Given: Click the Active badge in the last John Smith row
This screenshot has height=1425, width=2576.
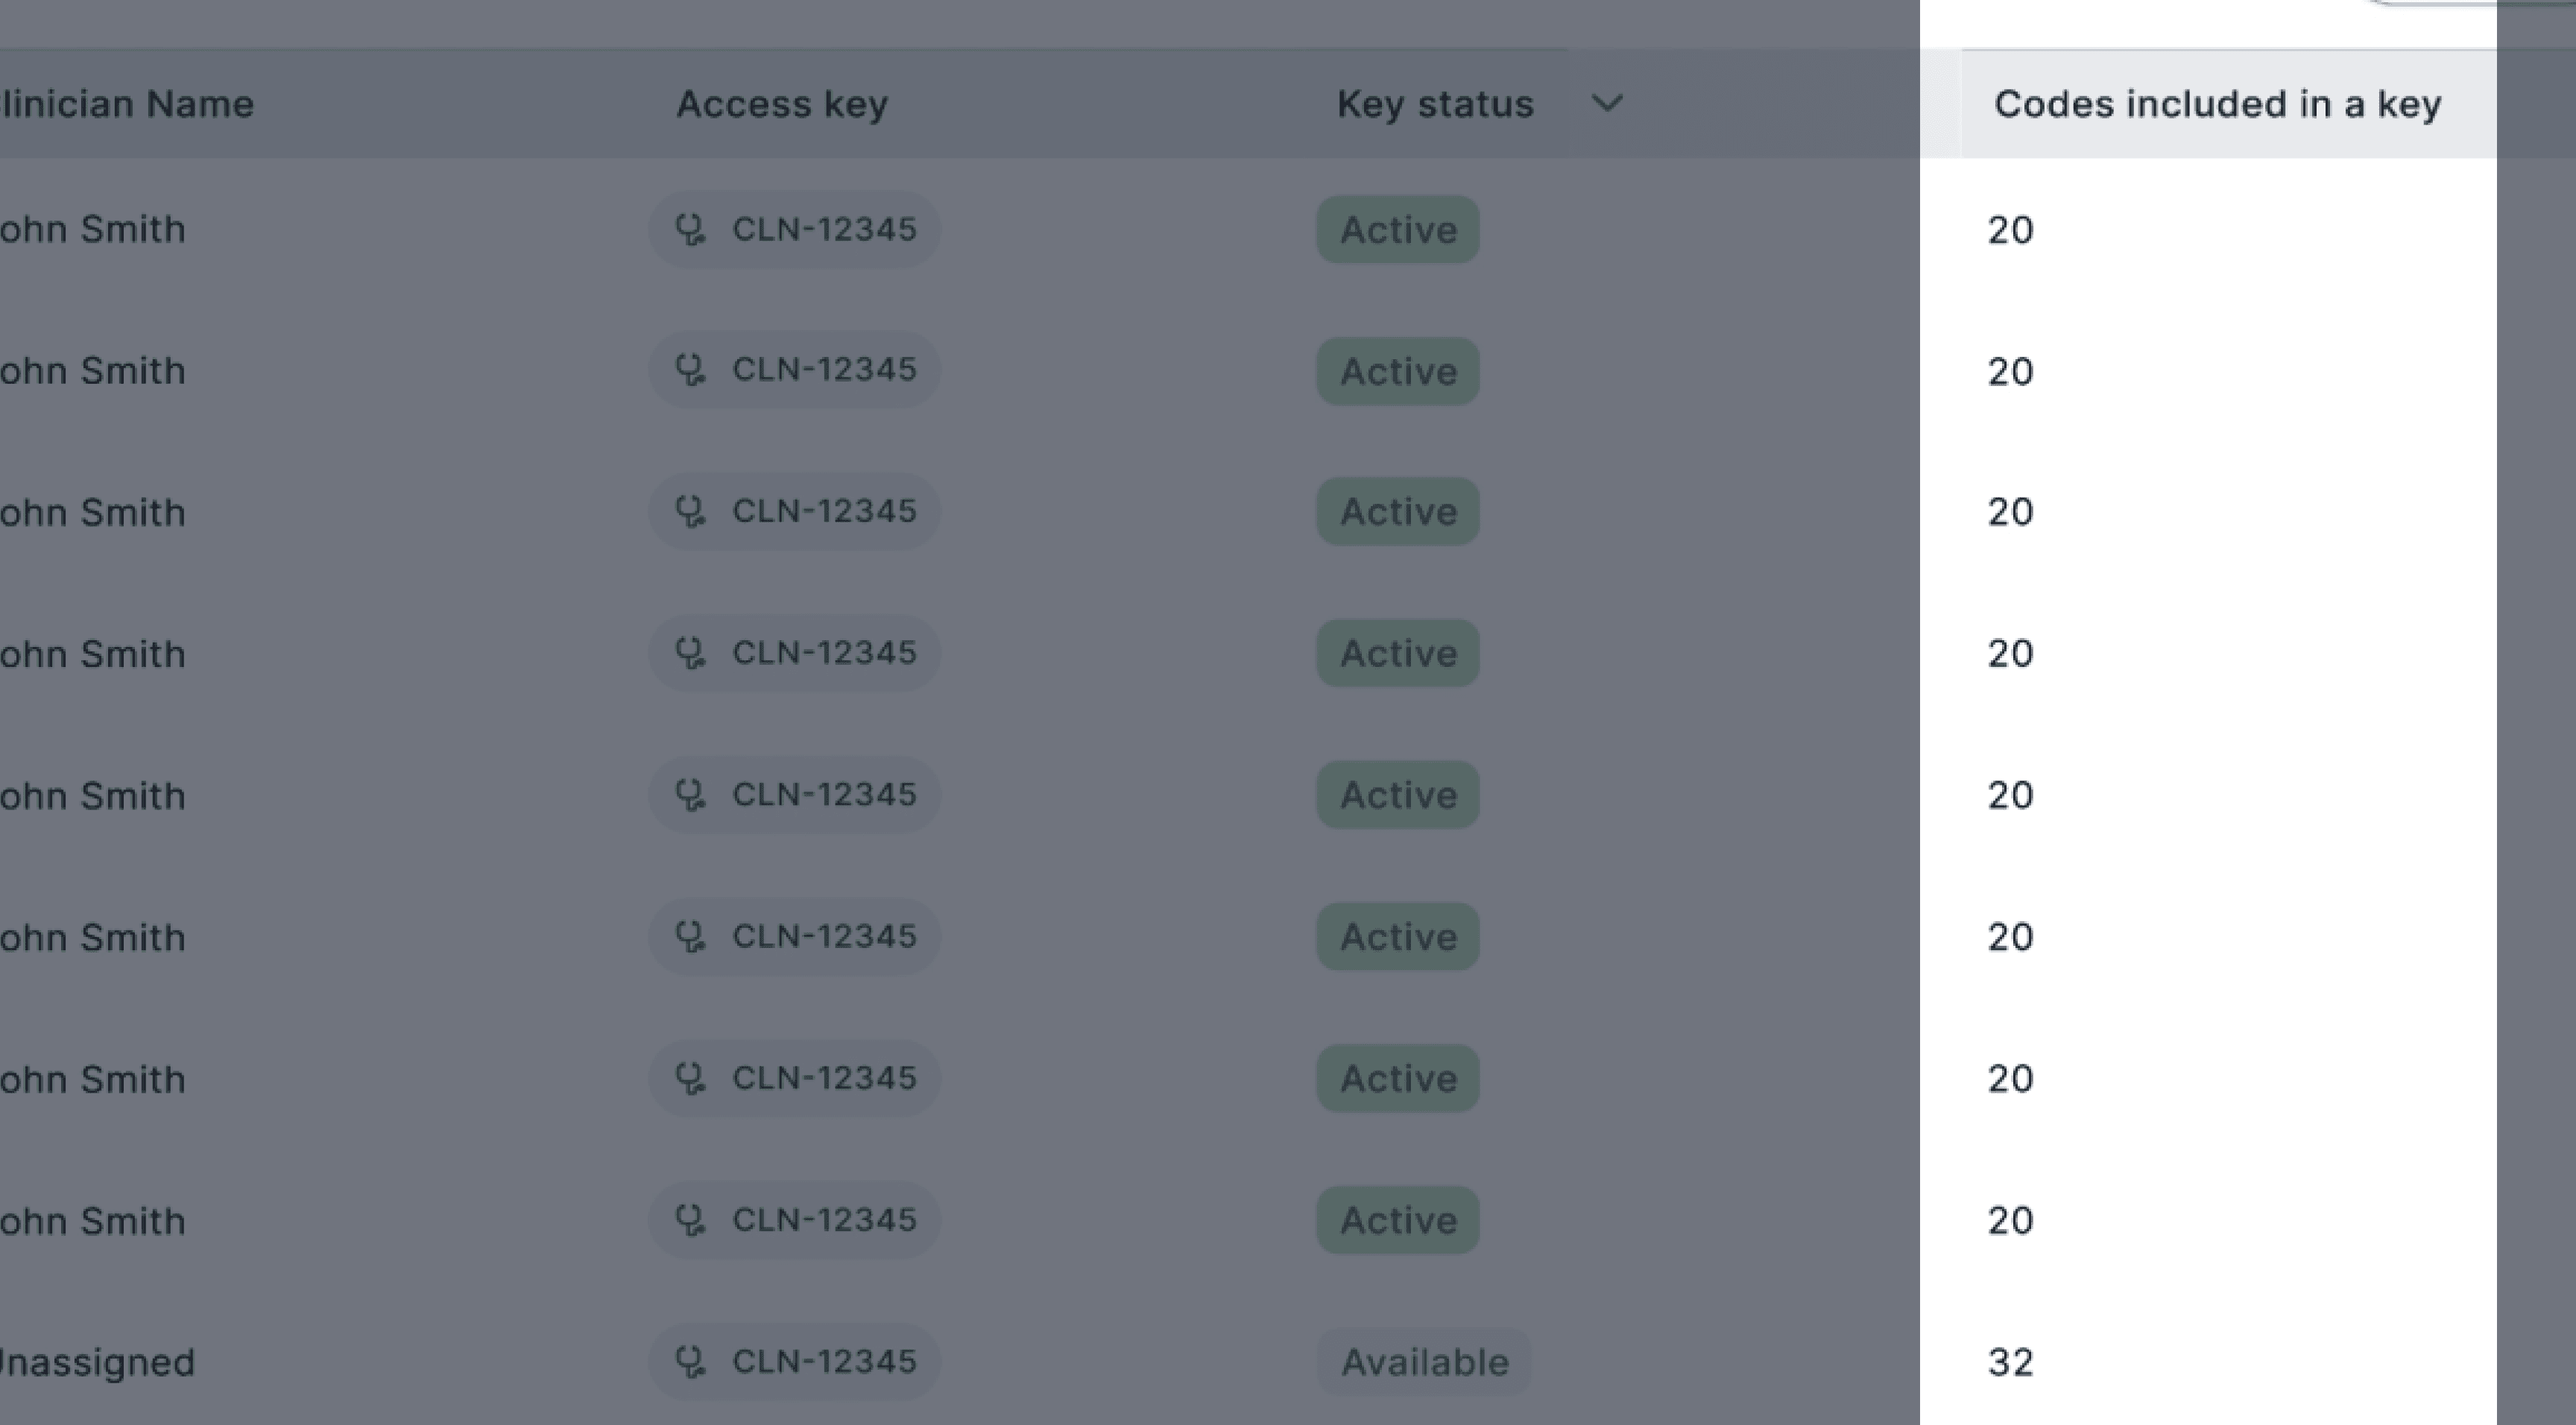Looking at the screenshot, I should (x=1398, y=1220).
